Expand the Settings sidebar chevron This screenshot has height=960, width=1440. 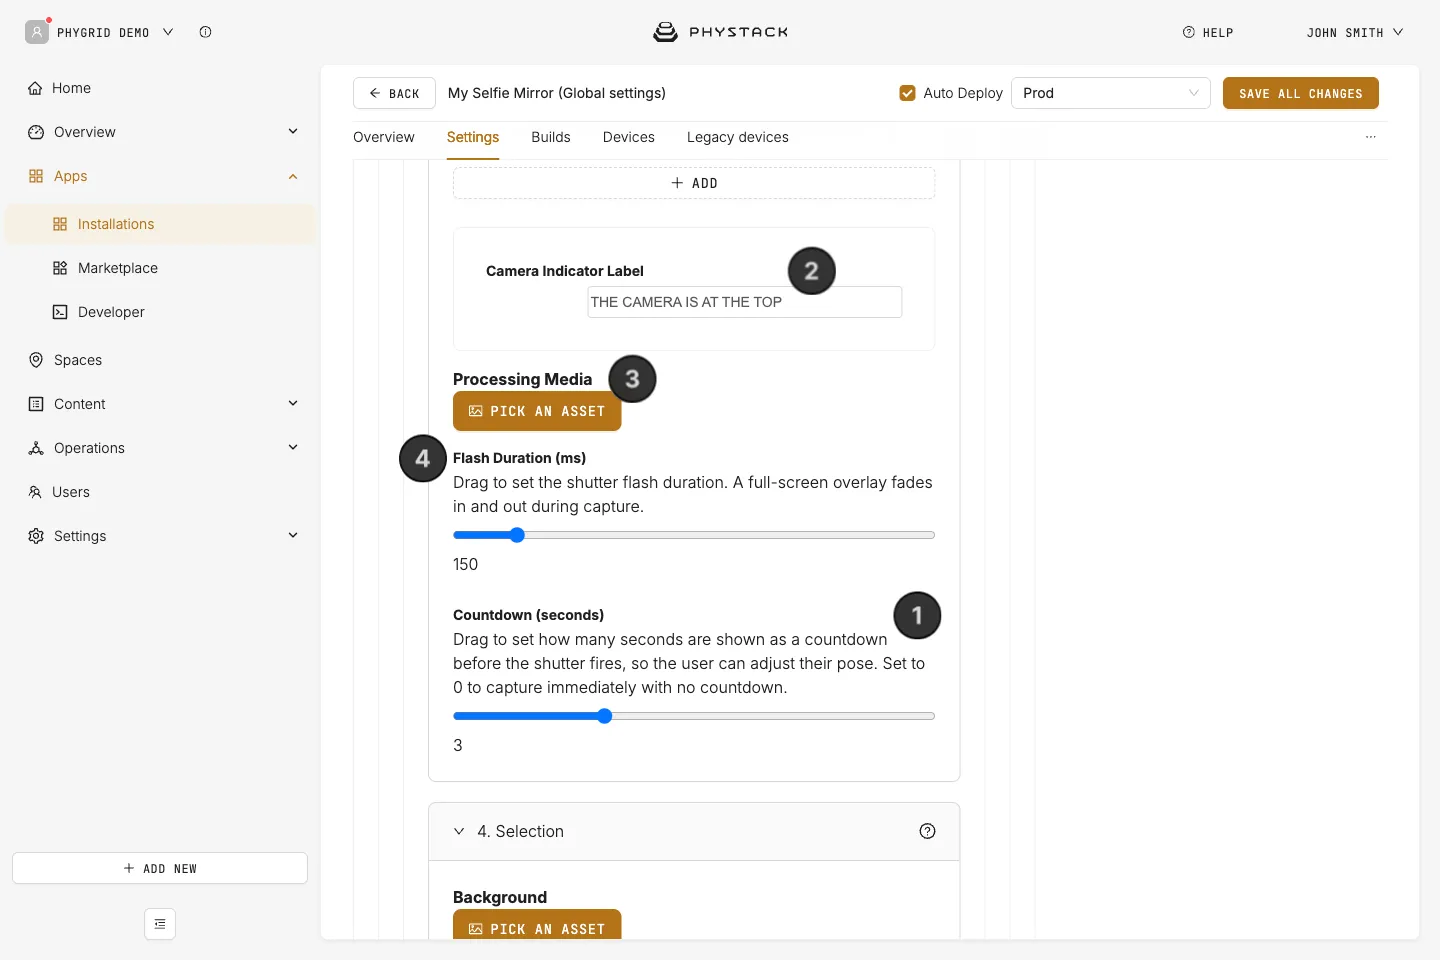(x=293, y=536)
